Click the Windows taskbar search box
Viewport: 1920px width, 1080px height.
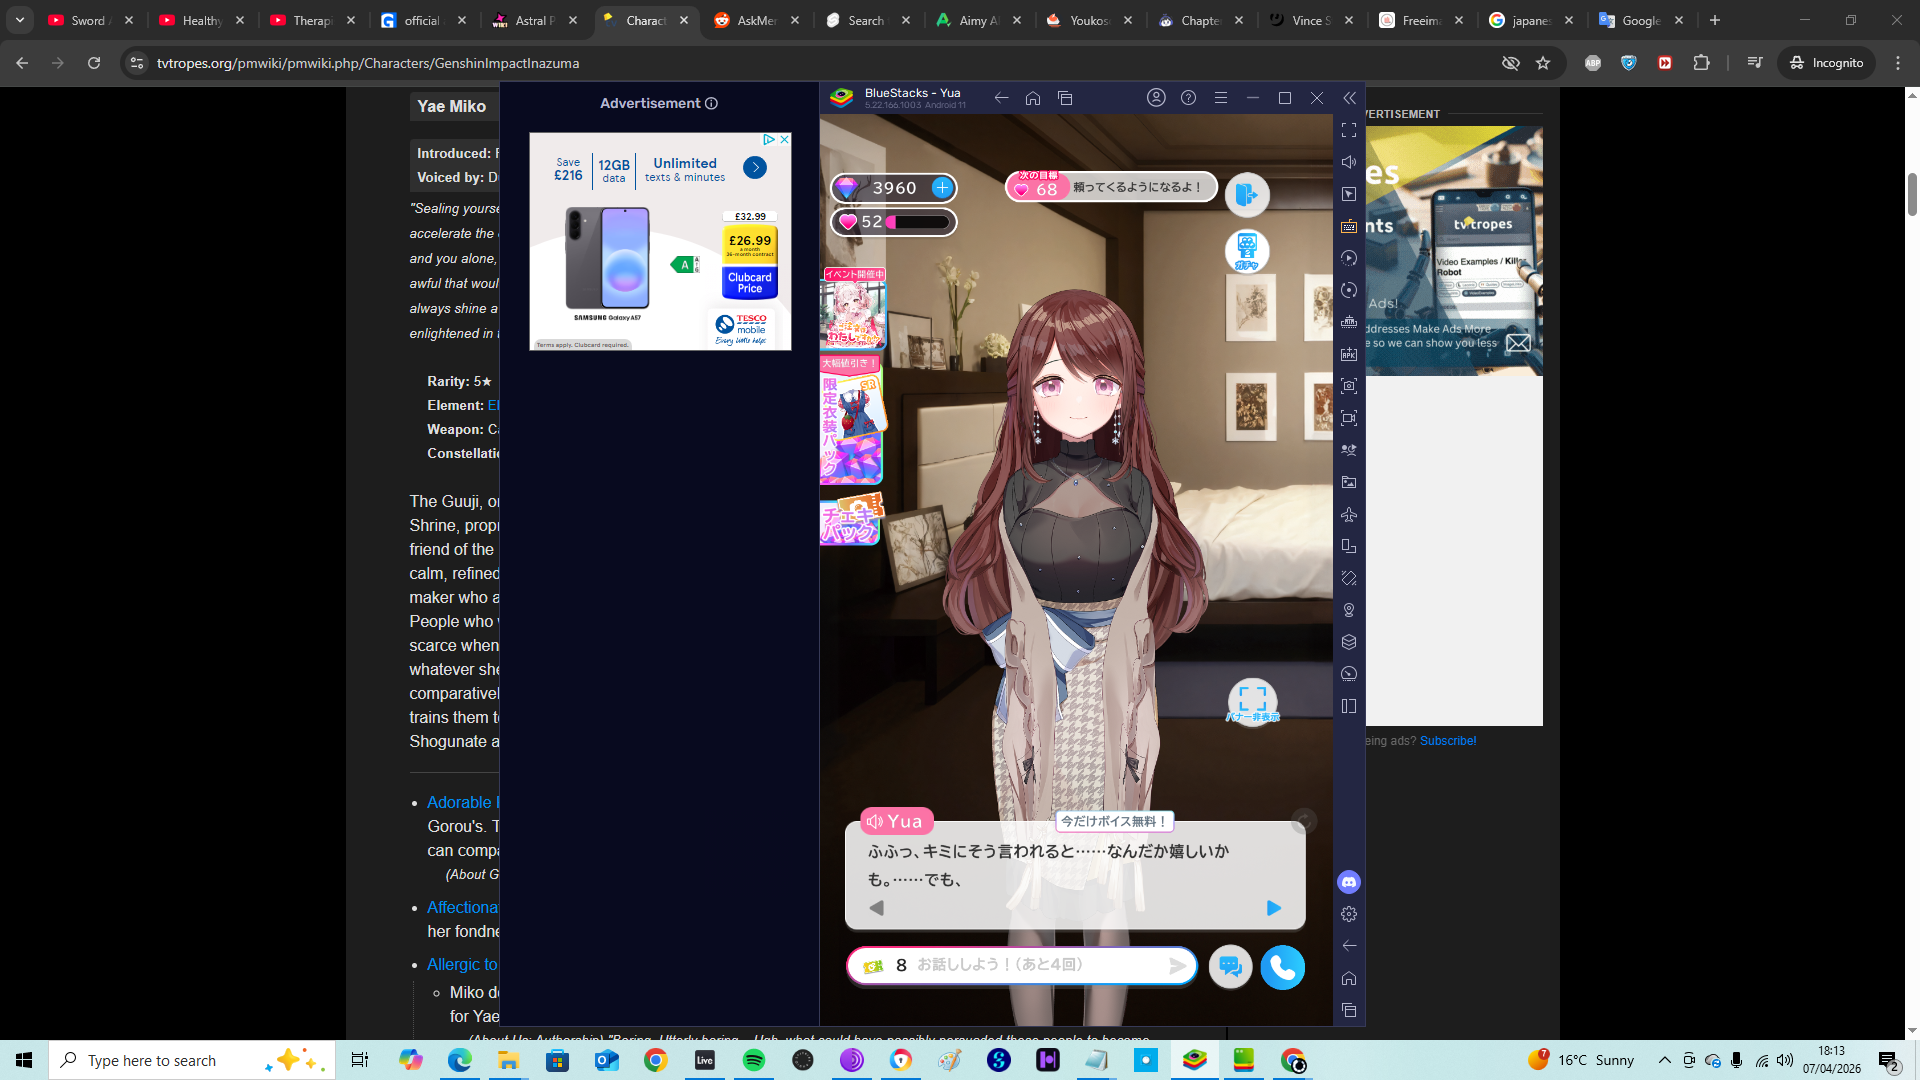click(x=192, y=1060)
